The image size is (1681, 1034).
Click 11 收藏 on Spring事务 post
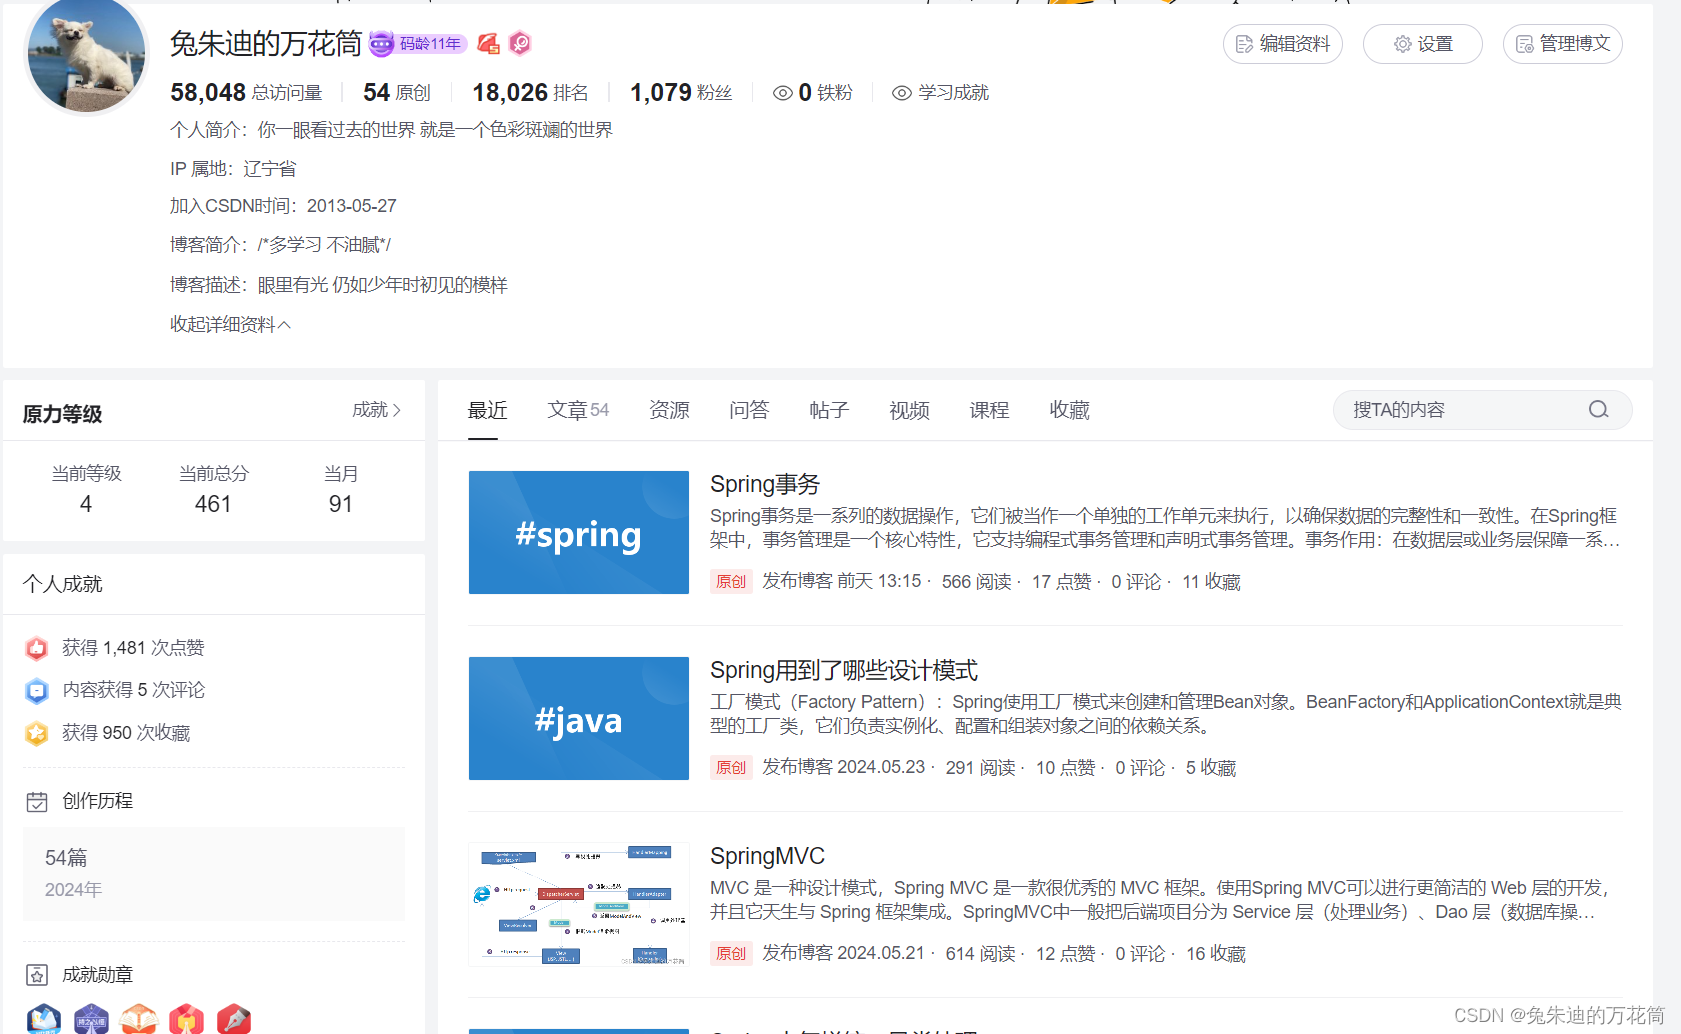point(1211,581)
